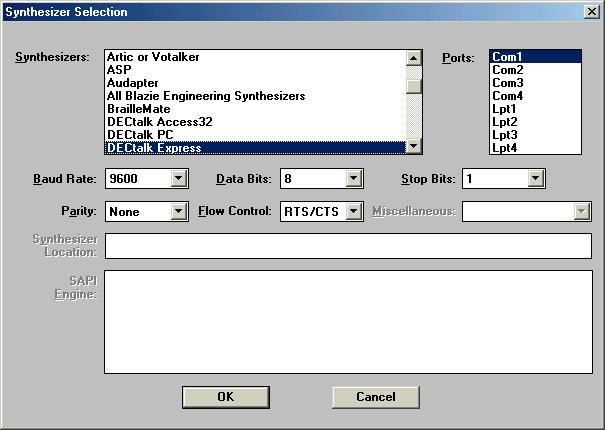Expand the Parity dropdown arrow
This screenshot has width=605, height=430.
click(x=179, y=211)
